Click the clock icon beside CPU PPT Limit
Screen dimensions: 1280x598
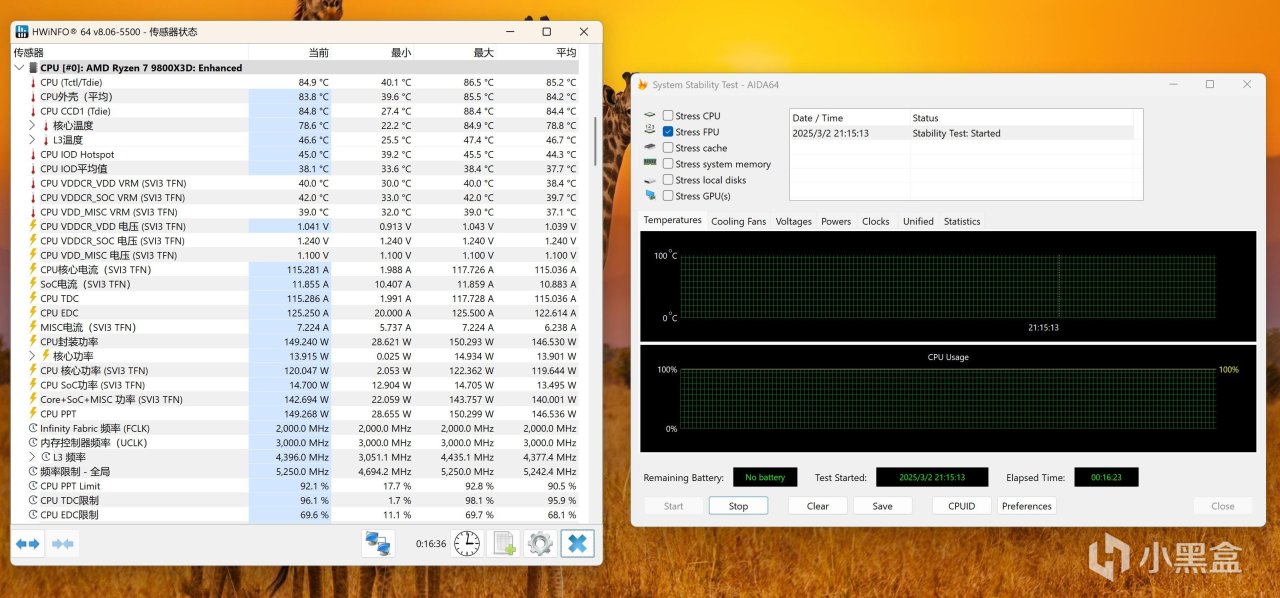coord(33,486)
